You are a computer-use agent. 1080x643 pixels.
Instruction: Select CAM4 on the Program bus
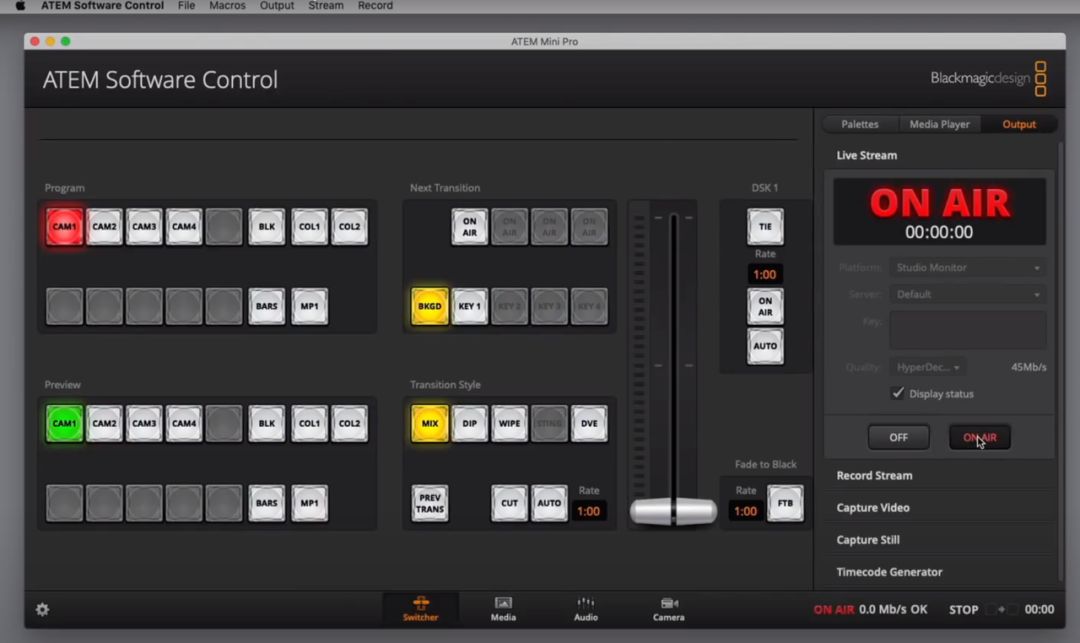point(184,226)
